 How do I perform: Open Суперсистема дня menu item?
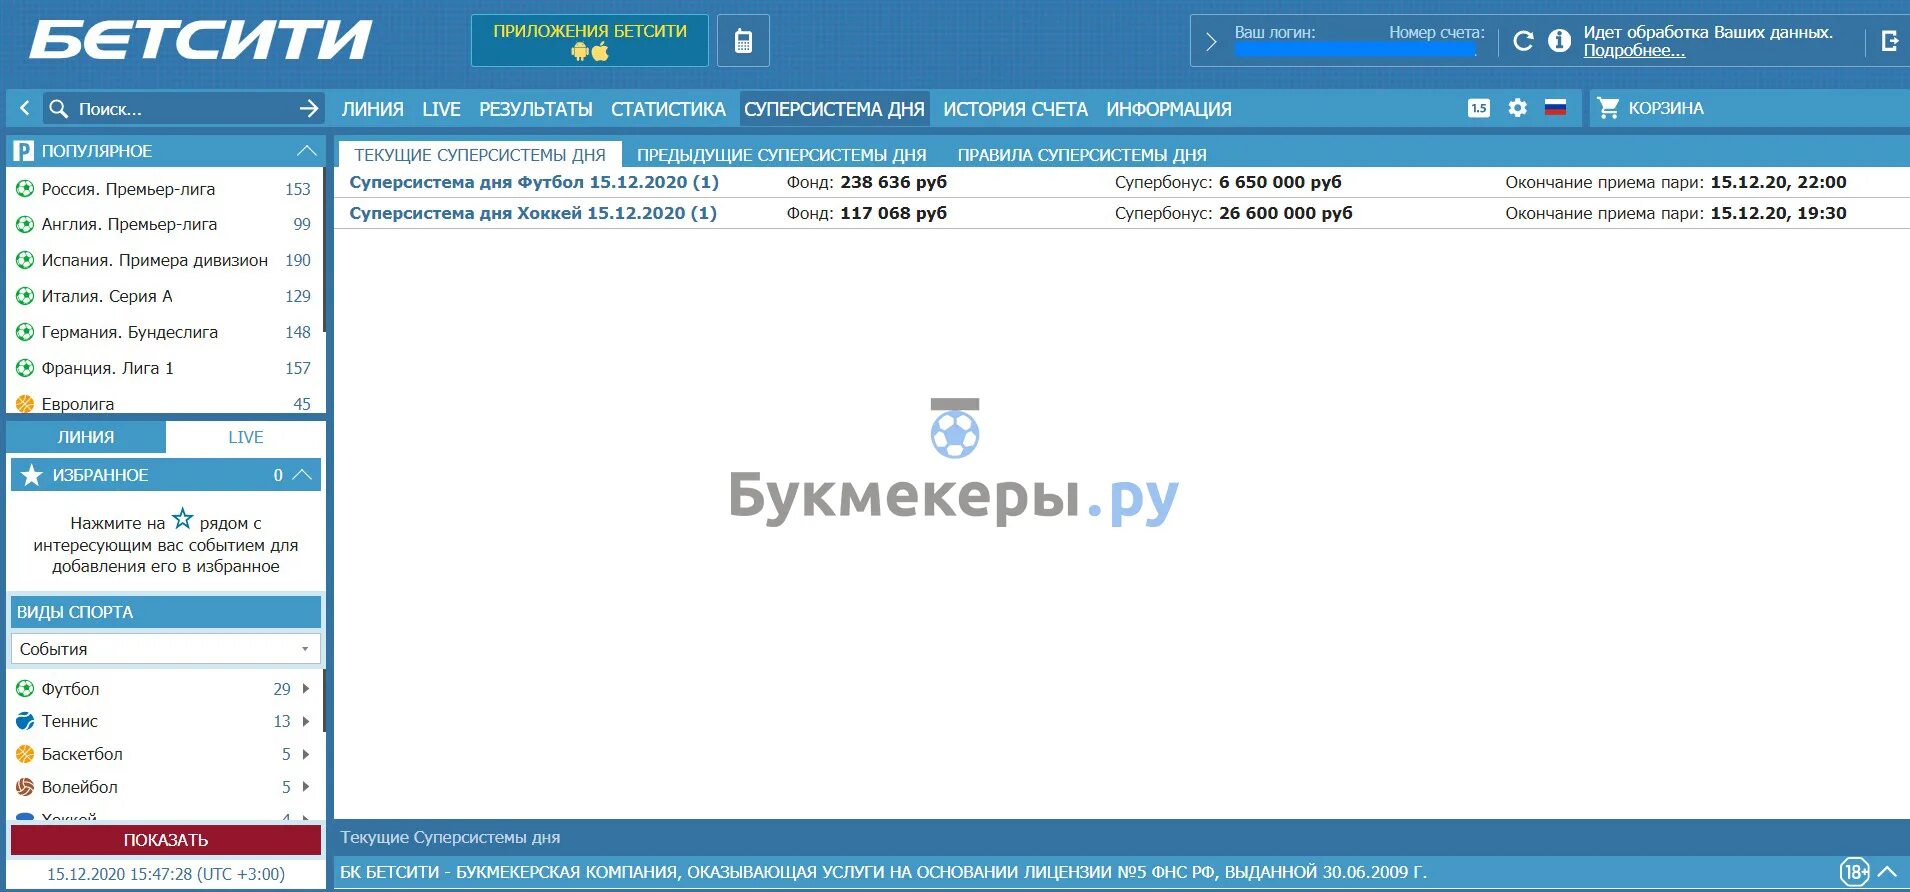click(834, 109)
